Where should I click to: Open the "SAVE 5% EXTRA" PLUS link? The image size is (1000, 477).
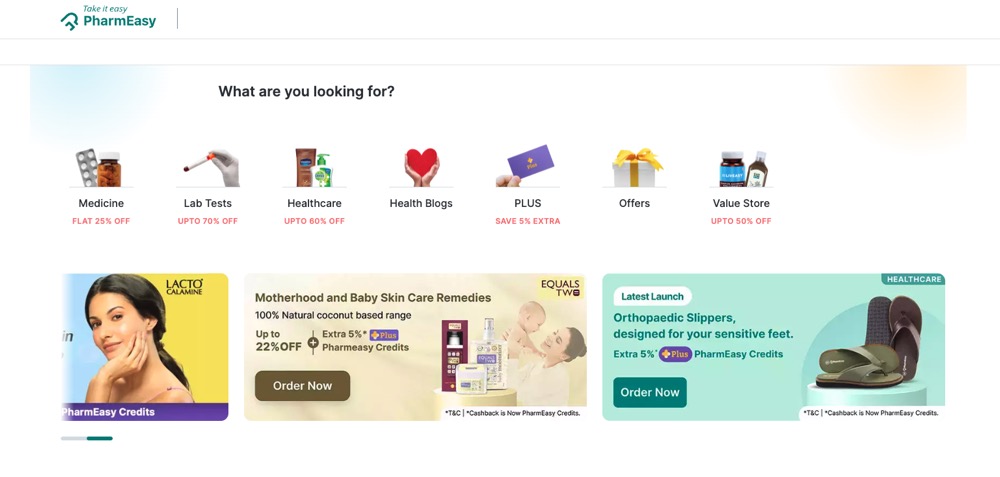coord(528,221)
